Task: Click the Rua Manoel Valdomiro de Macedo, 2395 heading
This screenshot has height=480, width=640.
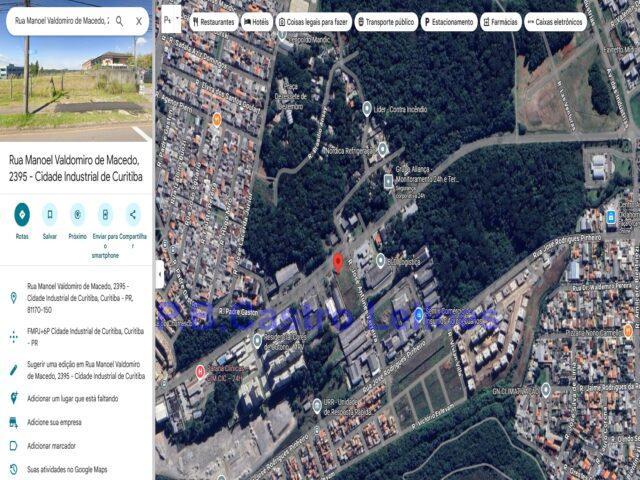Action: coord(76,168)
